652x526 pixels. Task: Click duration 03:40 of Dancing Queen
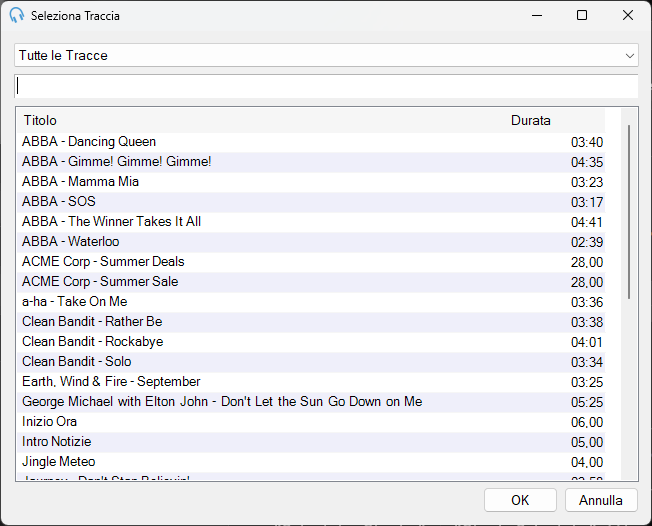587,142
